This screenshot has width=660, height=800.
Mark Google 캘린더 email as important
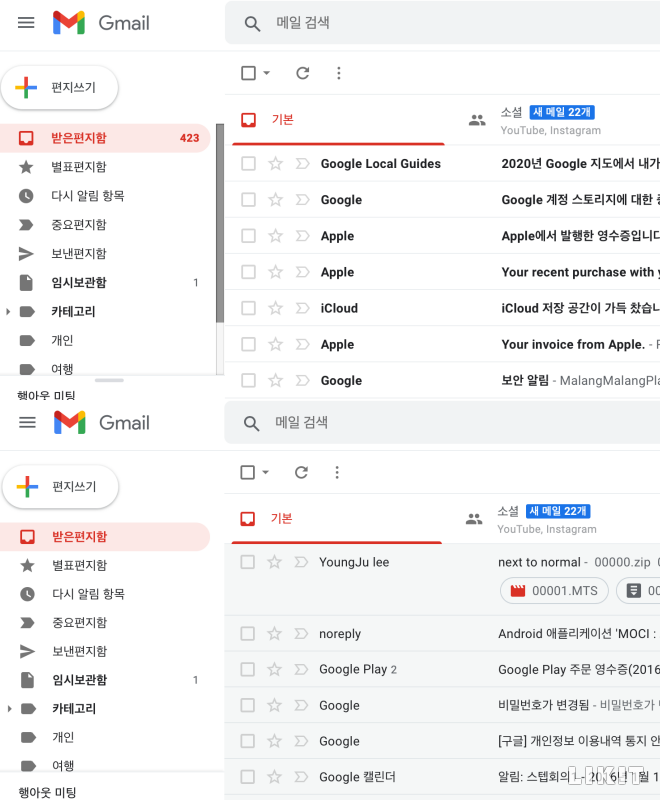[301, 777]
